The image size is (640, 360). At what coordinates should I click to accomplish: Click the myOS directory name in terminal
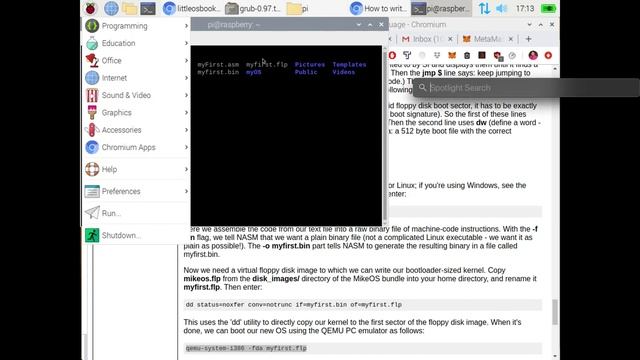point(253,72)
